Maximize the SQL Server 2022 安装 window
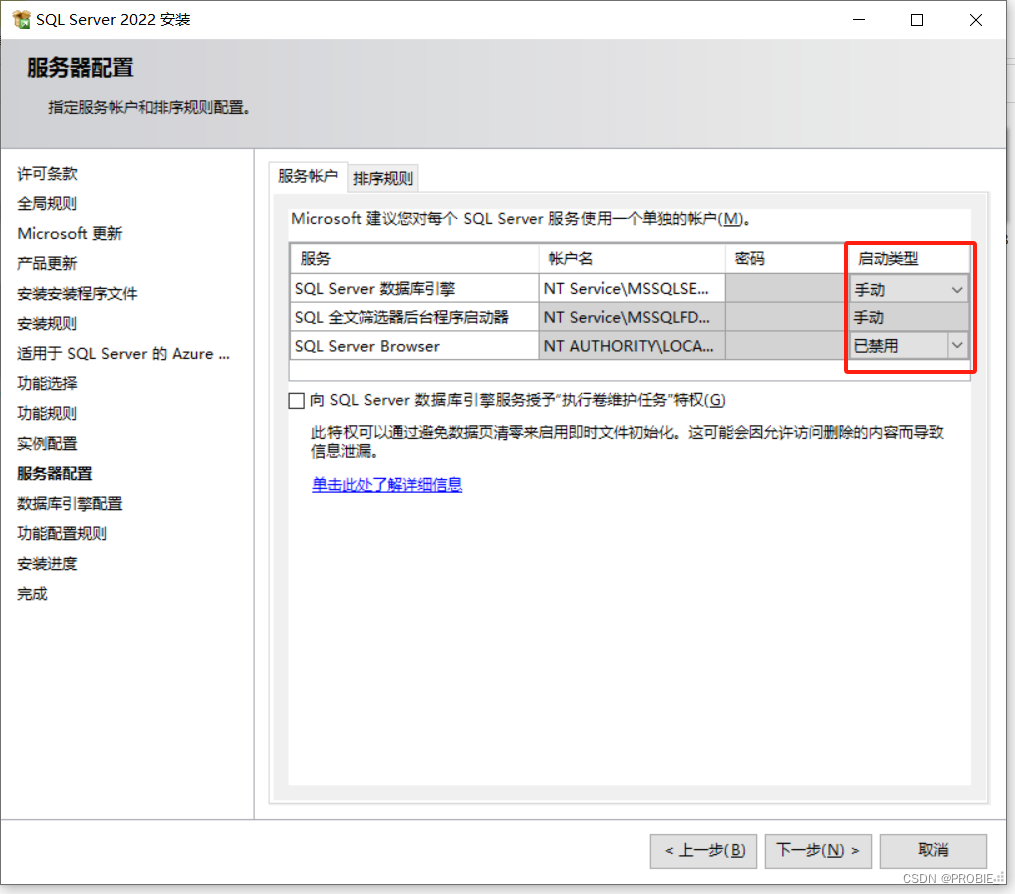Viewport: 1015px width, 894px height. click(x=917, y=20)
